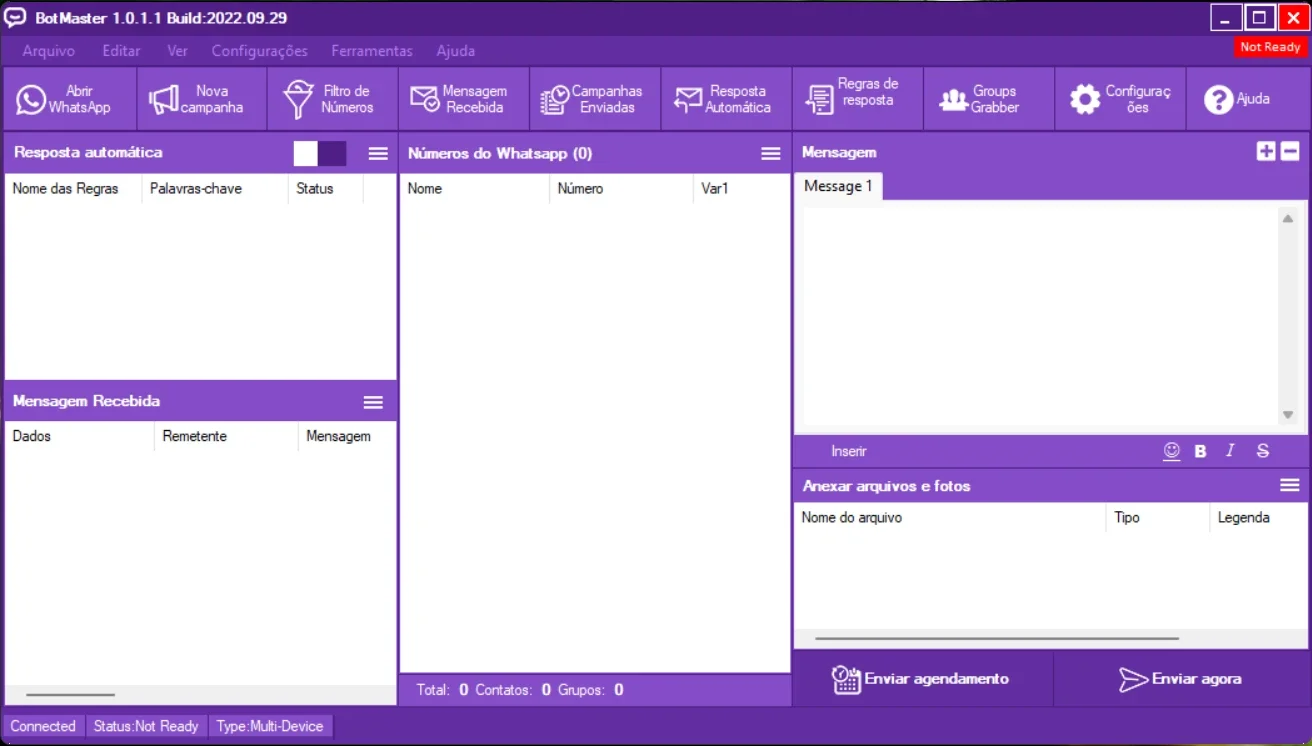Apply italic formatting to message
1312x746 pixels.
(1231, 451)
